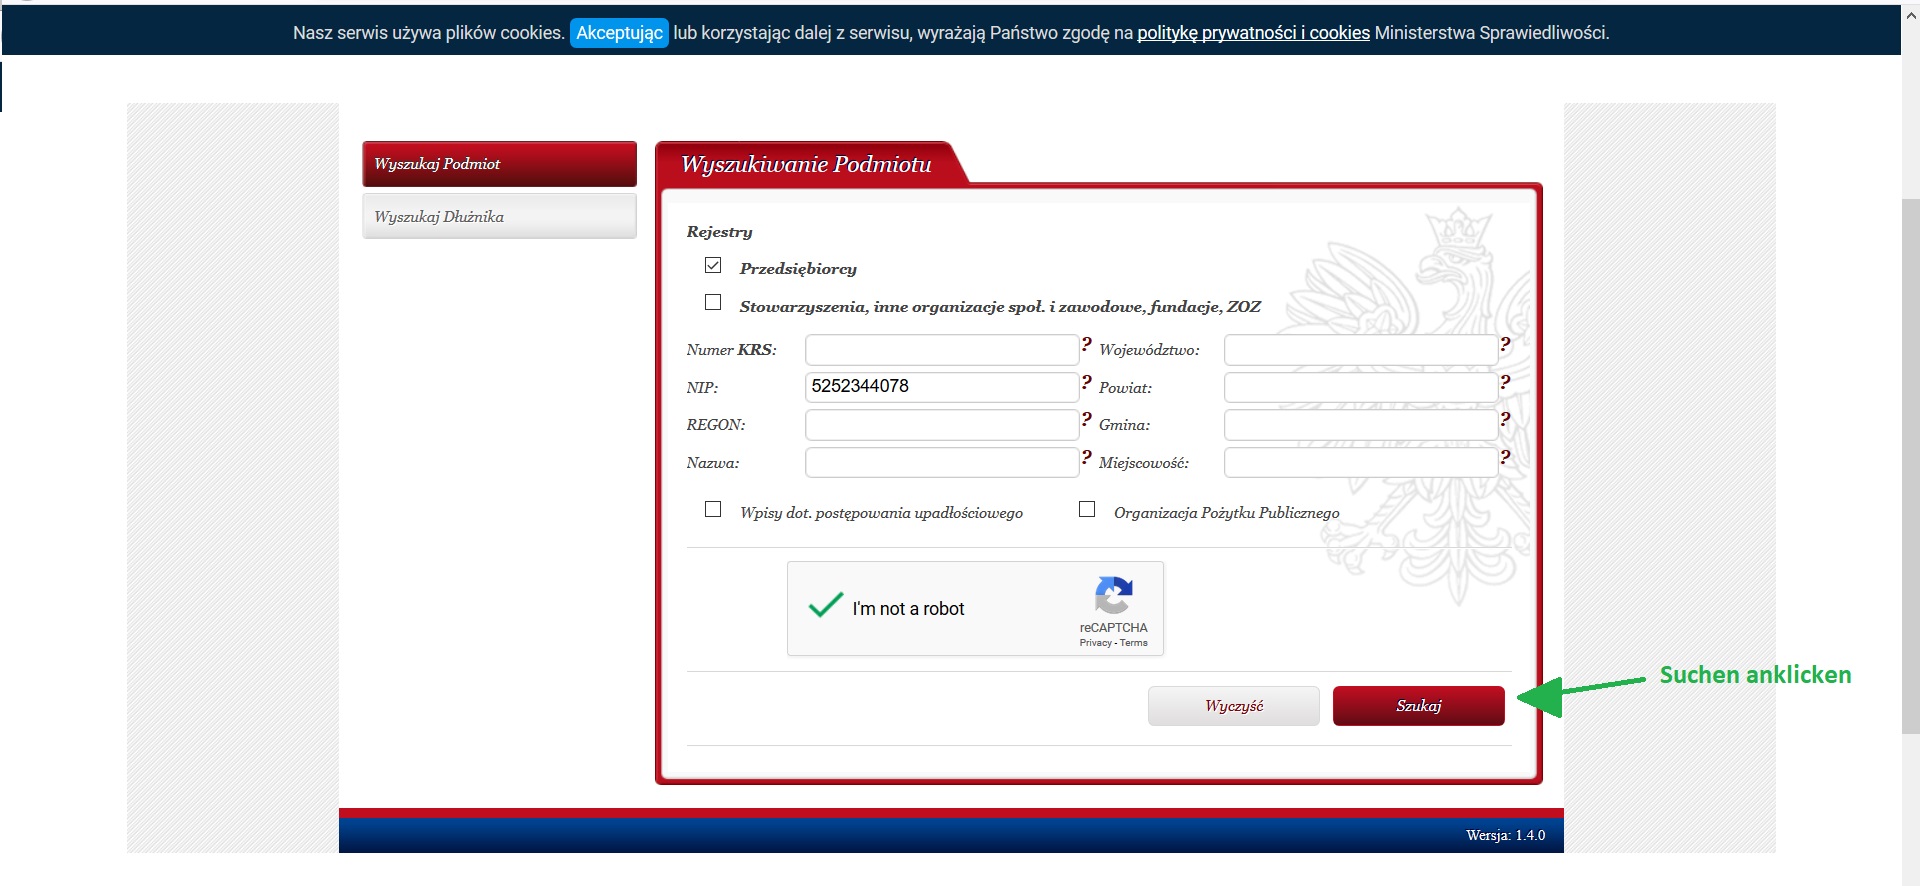This screenshot has width=1920, height=886.
Task: Click the help question mark beside Województwo
Action: tap(1505, 344)
